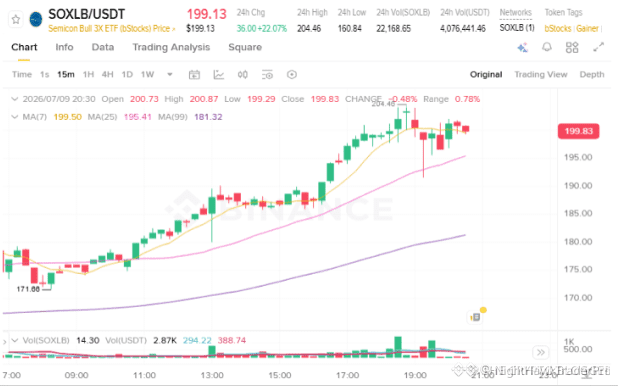The image size is (618, 386).
Task: Click the MA(99) value 181.32
Action: [208, 117]
